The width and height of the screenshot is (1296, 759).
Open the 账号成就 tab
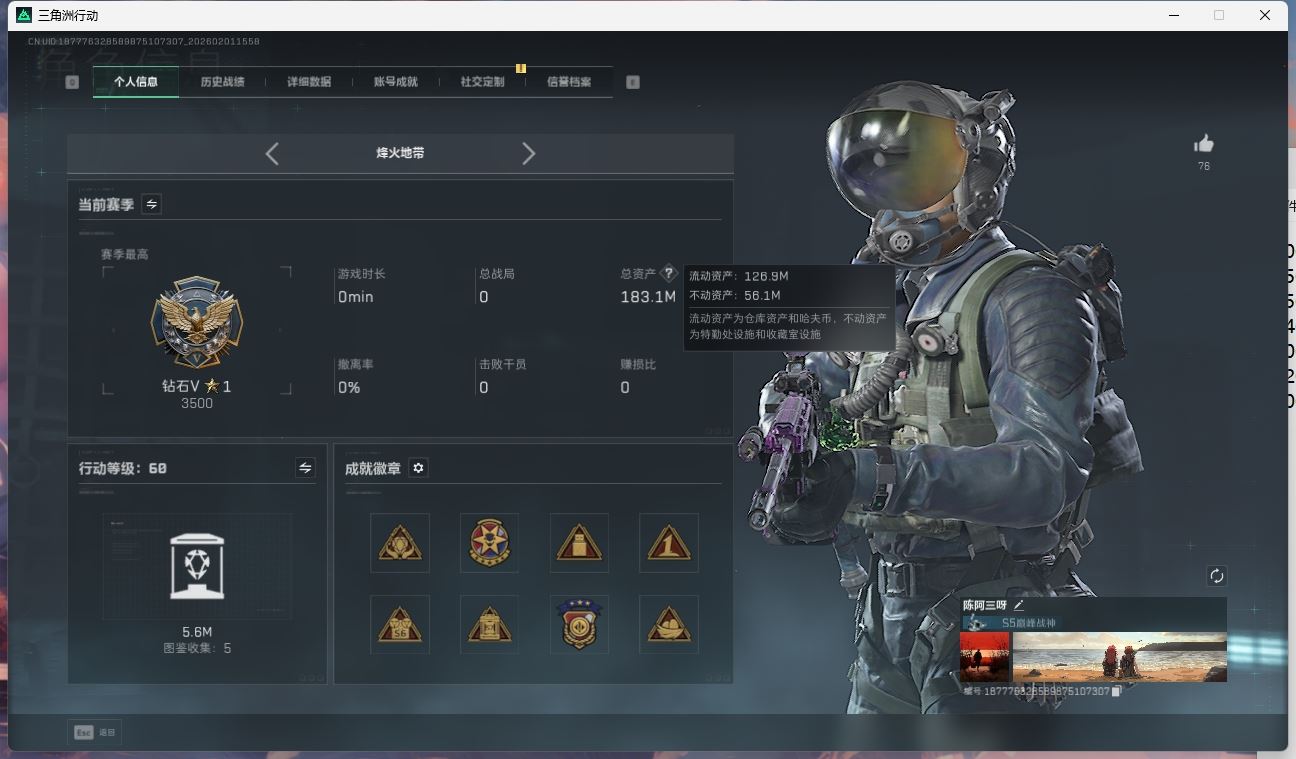(x=395, y=82)
